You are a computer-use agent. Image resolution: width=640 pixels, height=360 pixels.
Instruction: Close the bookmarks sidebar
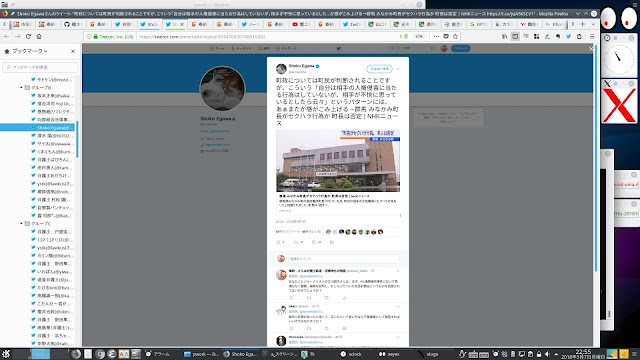[x=73, y=51]
